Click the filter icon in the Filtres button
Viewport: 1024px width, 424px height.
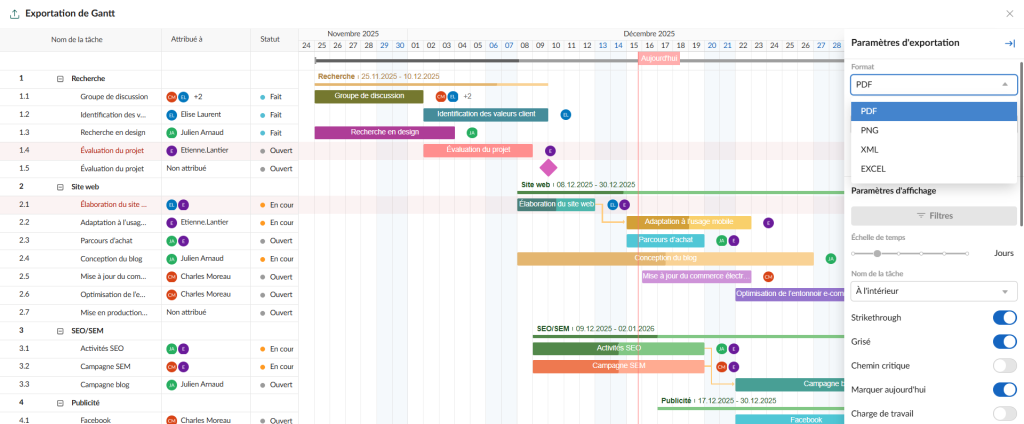point(921,215)
